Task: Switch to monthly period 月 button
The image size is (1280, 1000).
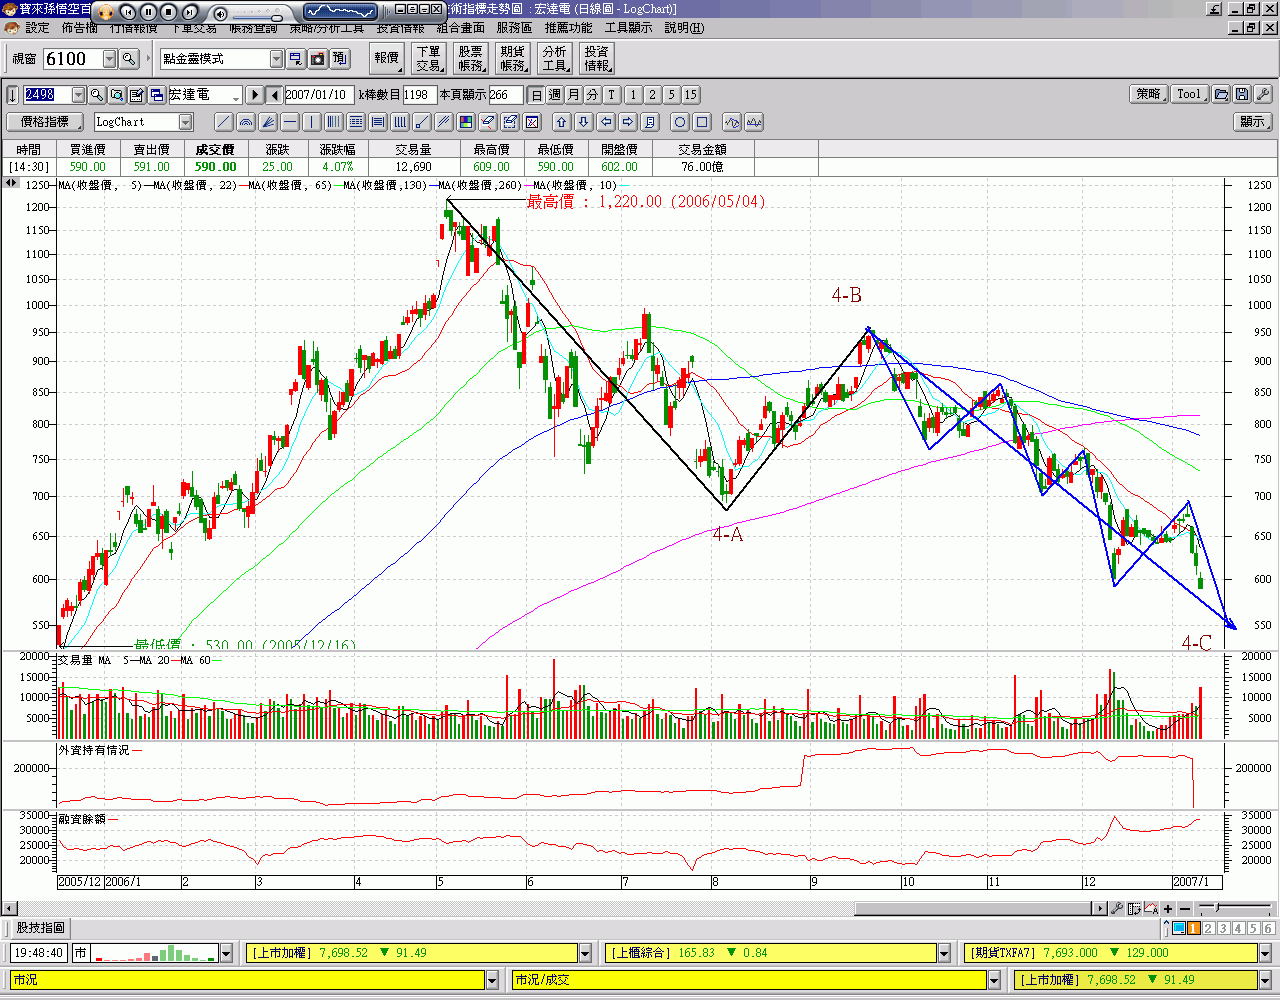Action: tap(574, 95)
